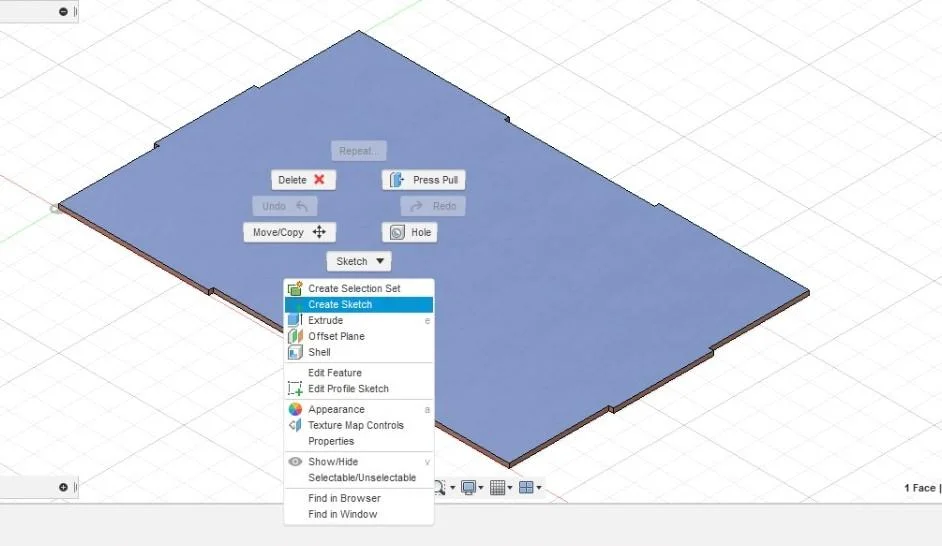Open the Viewports dropdown arrow

[538, 488]
